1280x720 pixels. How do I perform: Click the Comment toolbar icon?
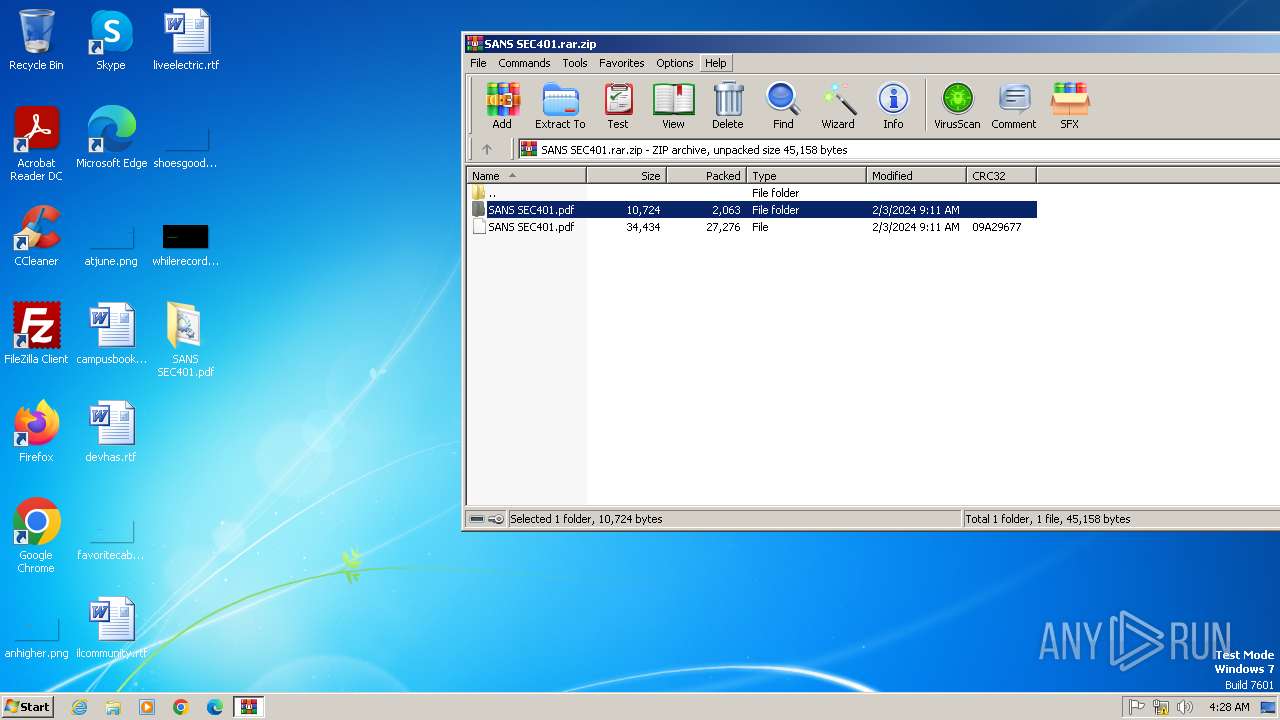(1014, 107)
